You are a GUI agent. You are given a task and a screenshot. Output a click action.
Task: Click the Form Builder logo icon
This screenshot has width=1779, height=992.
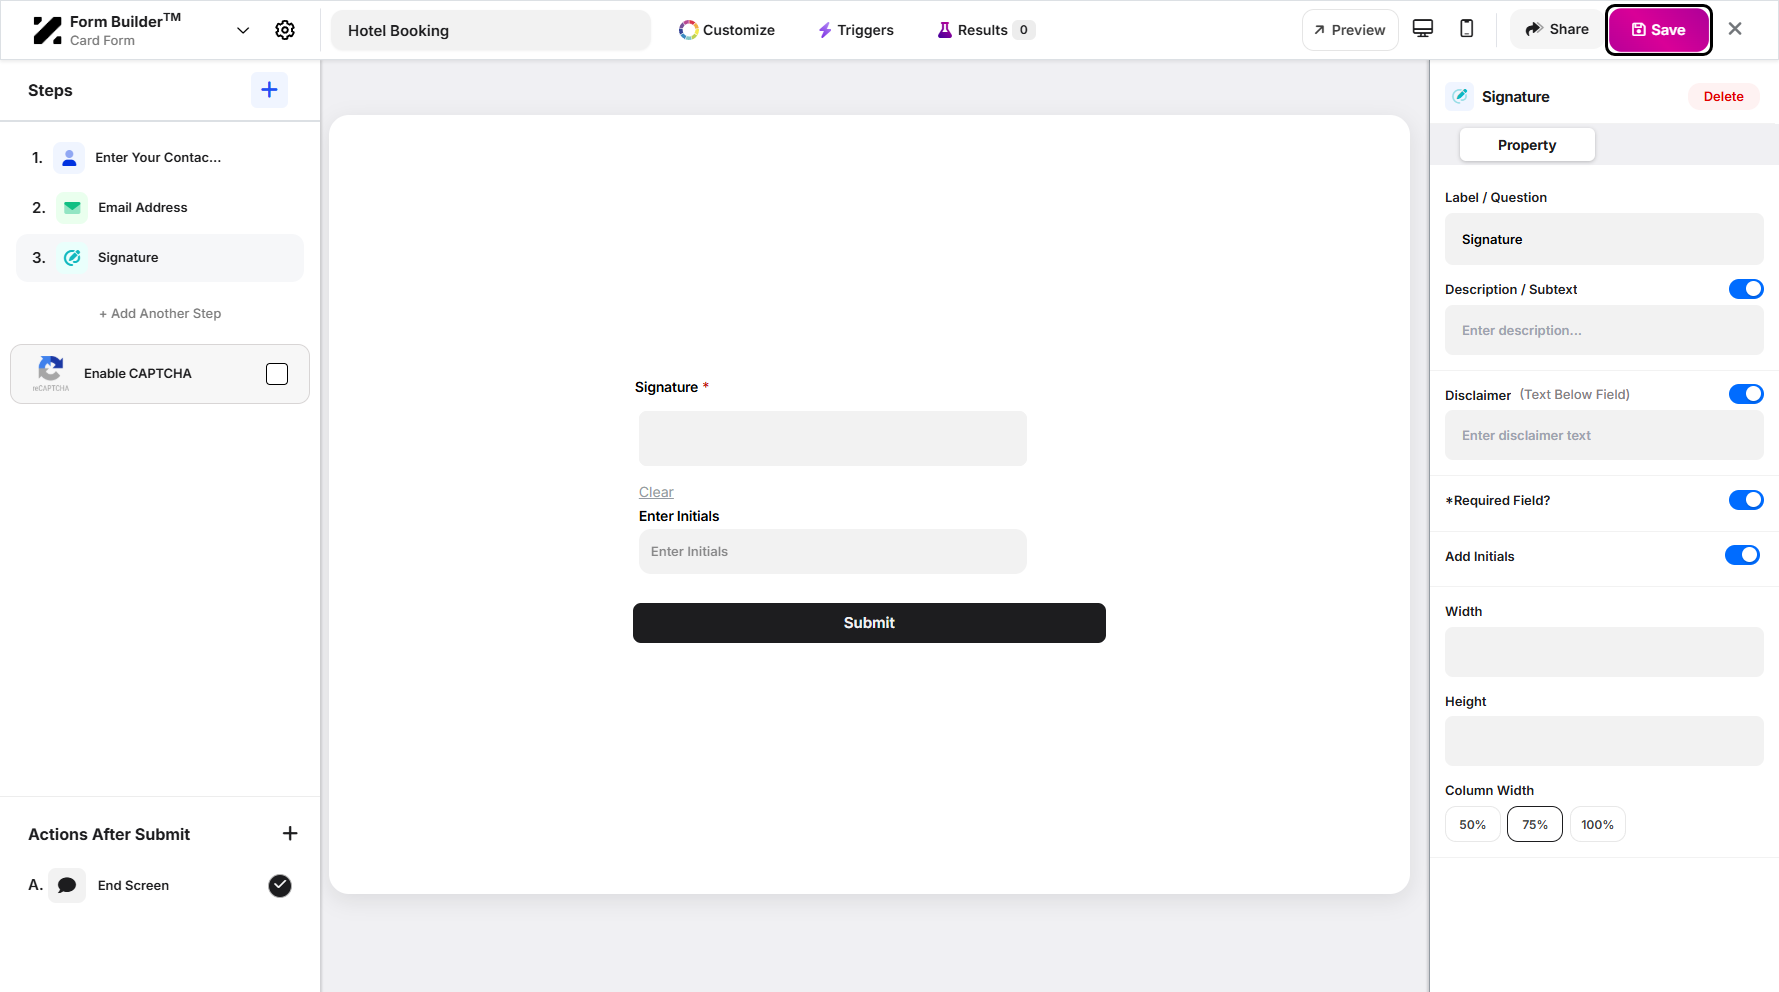click(x=47, y=30)
